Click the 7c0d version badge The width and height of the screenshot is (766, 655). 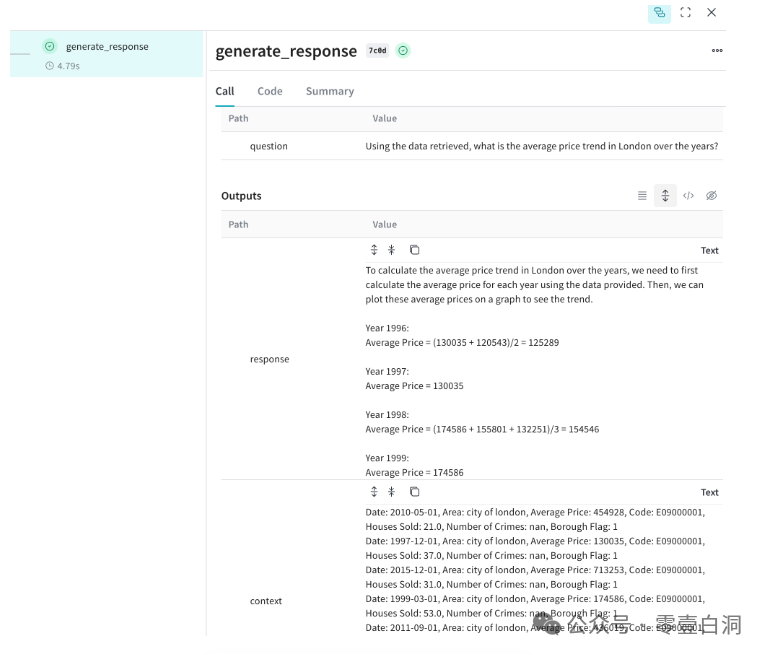pyautogui.click(x=378, y=50)
